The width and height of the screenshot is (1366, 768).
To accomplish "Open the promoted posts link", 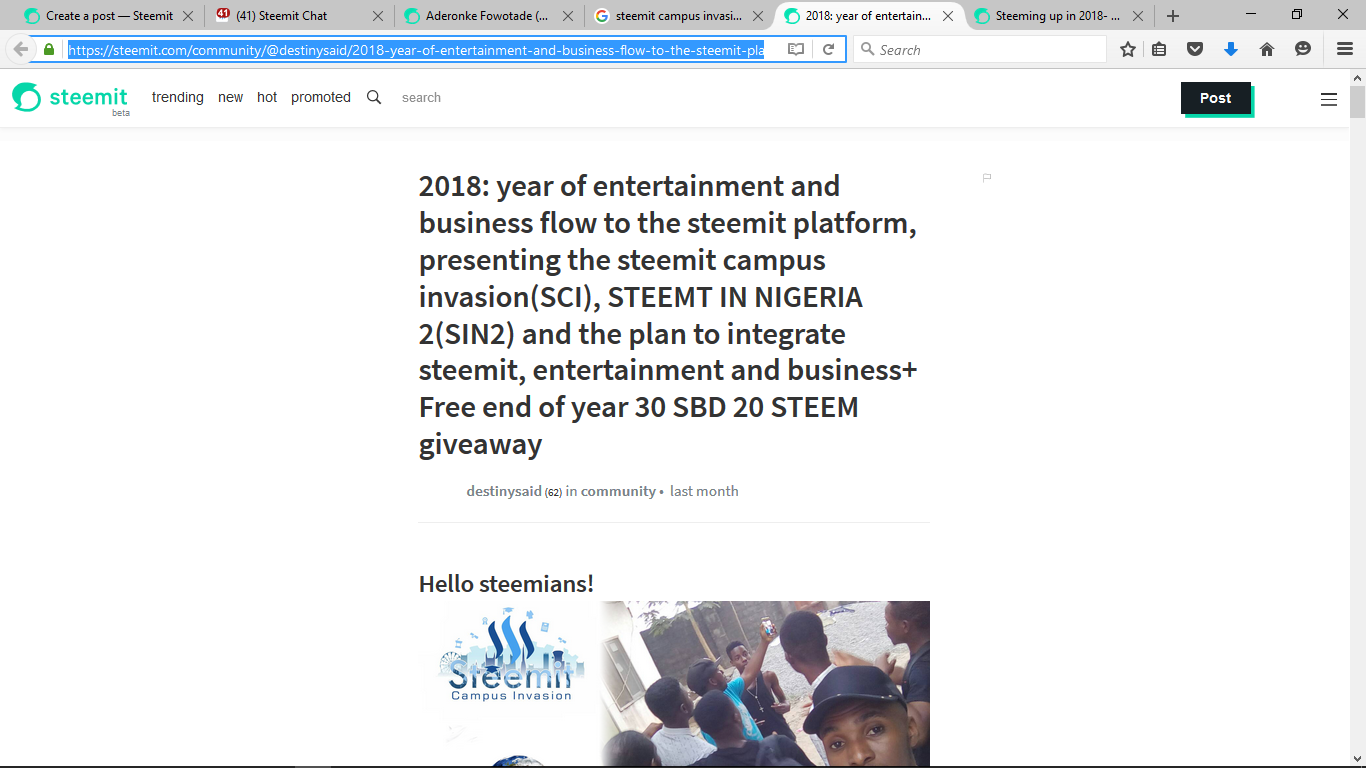I will point(321,97).
